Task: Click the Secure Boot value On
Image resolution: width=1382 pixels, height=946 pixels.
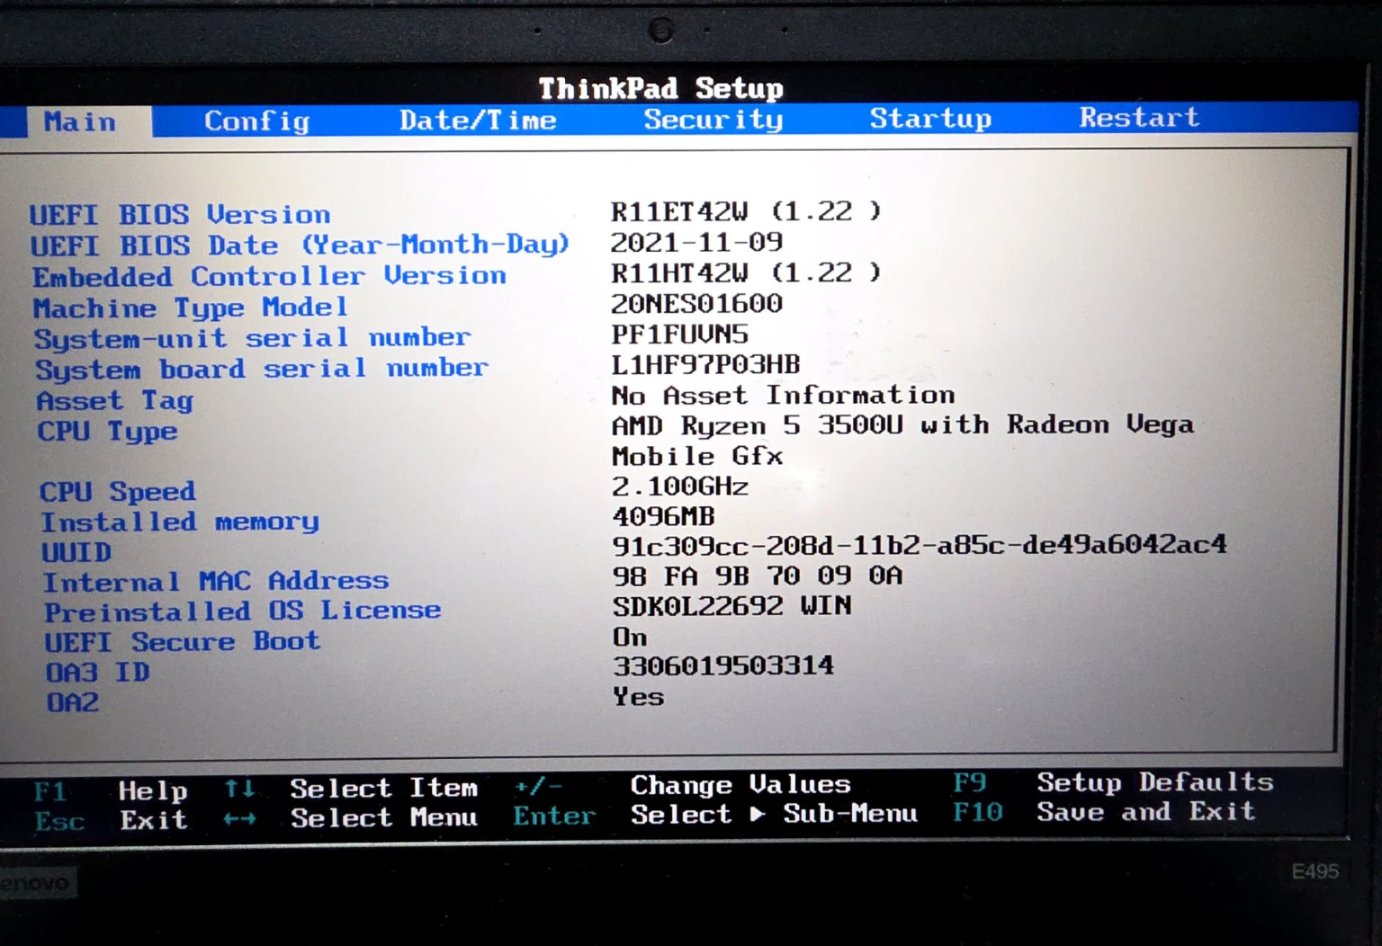Action: click(x=630, y=637)
